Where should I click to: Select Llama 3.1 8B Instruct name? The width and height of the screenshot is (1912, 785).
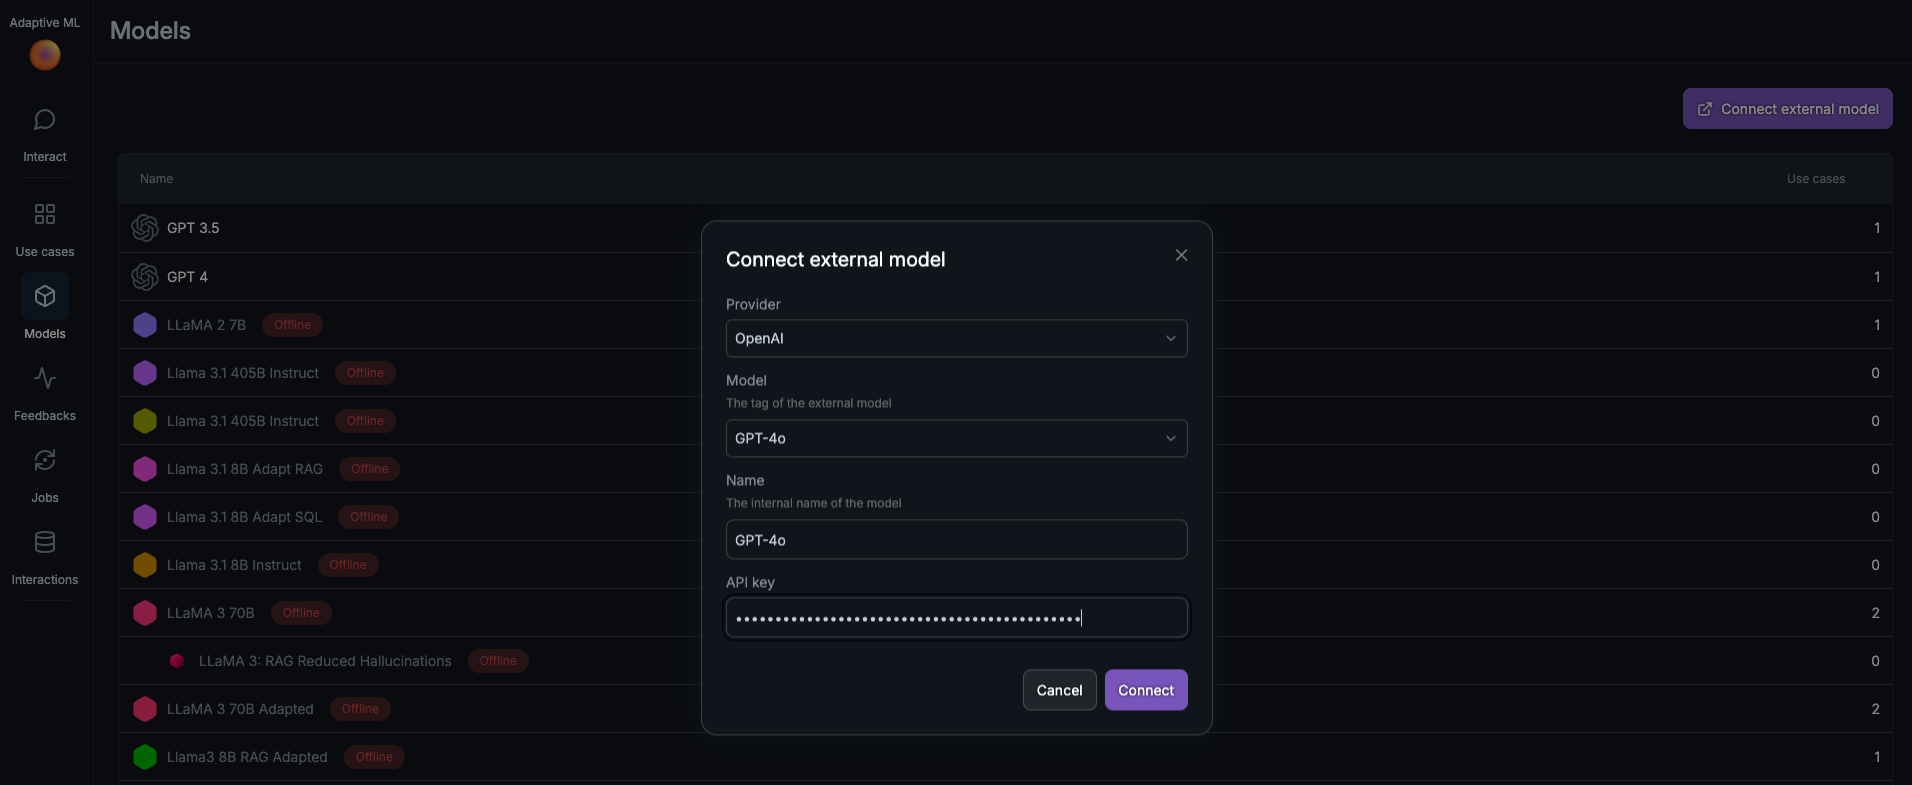(234, 565)
